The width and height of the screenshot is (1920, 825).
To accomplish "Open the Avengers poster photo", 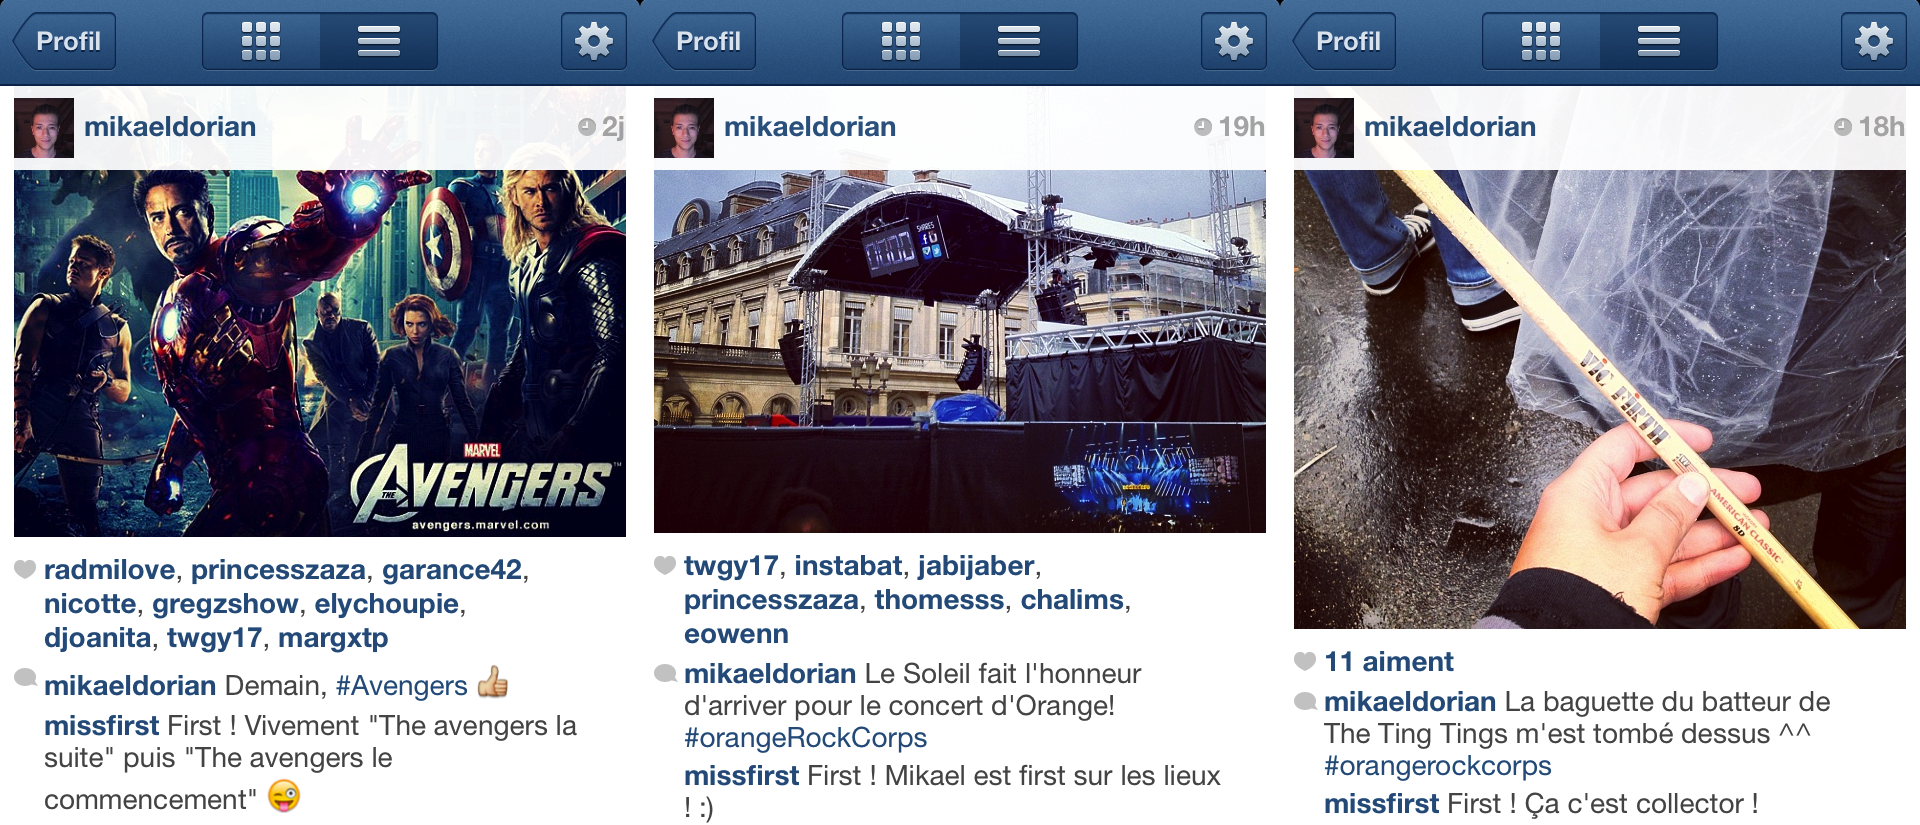I will [x=320, y=353].
